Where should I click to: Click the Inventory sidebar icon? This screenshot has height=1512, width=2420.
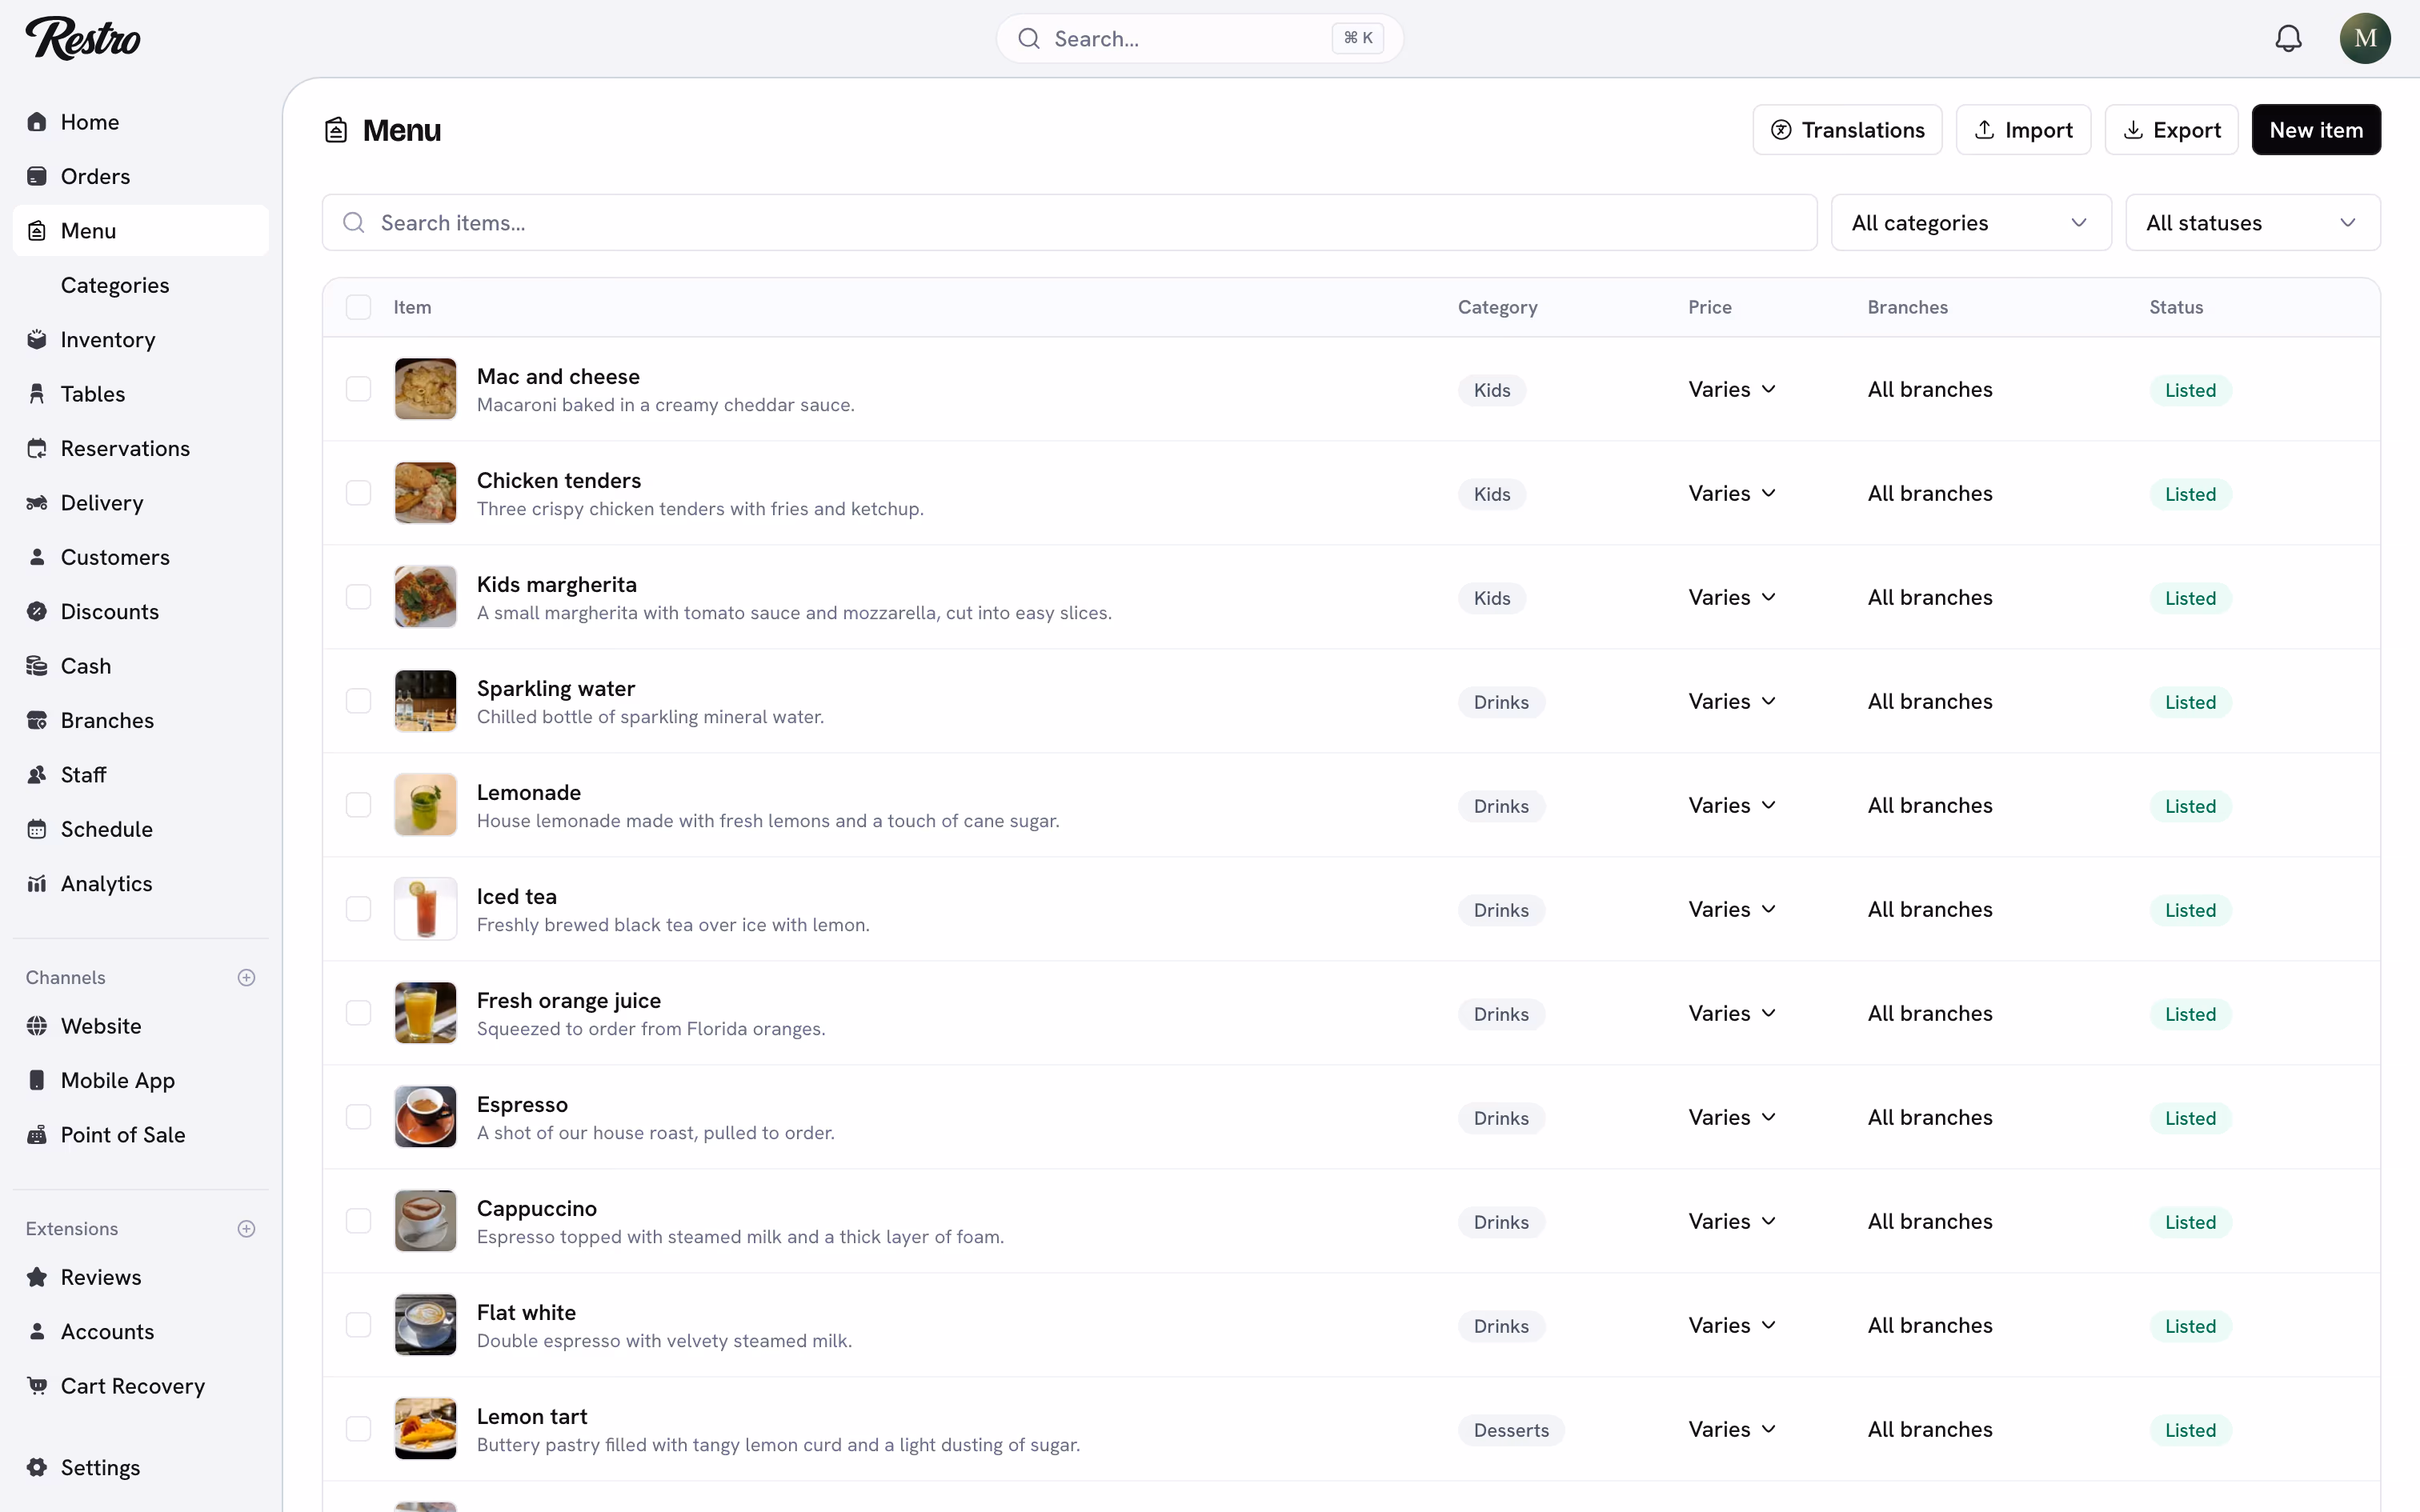37,340
